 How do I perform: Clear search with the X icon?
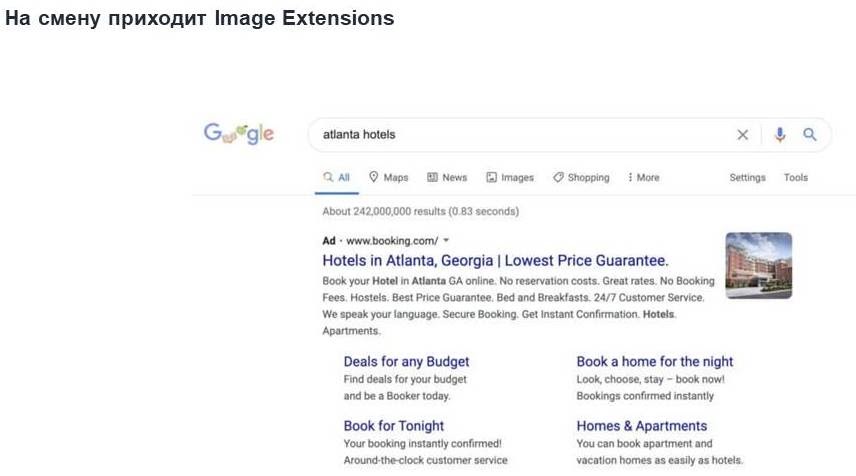point(742,135)
